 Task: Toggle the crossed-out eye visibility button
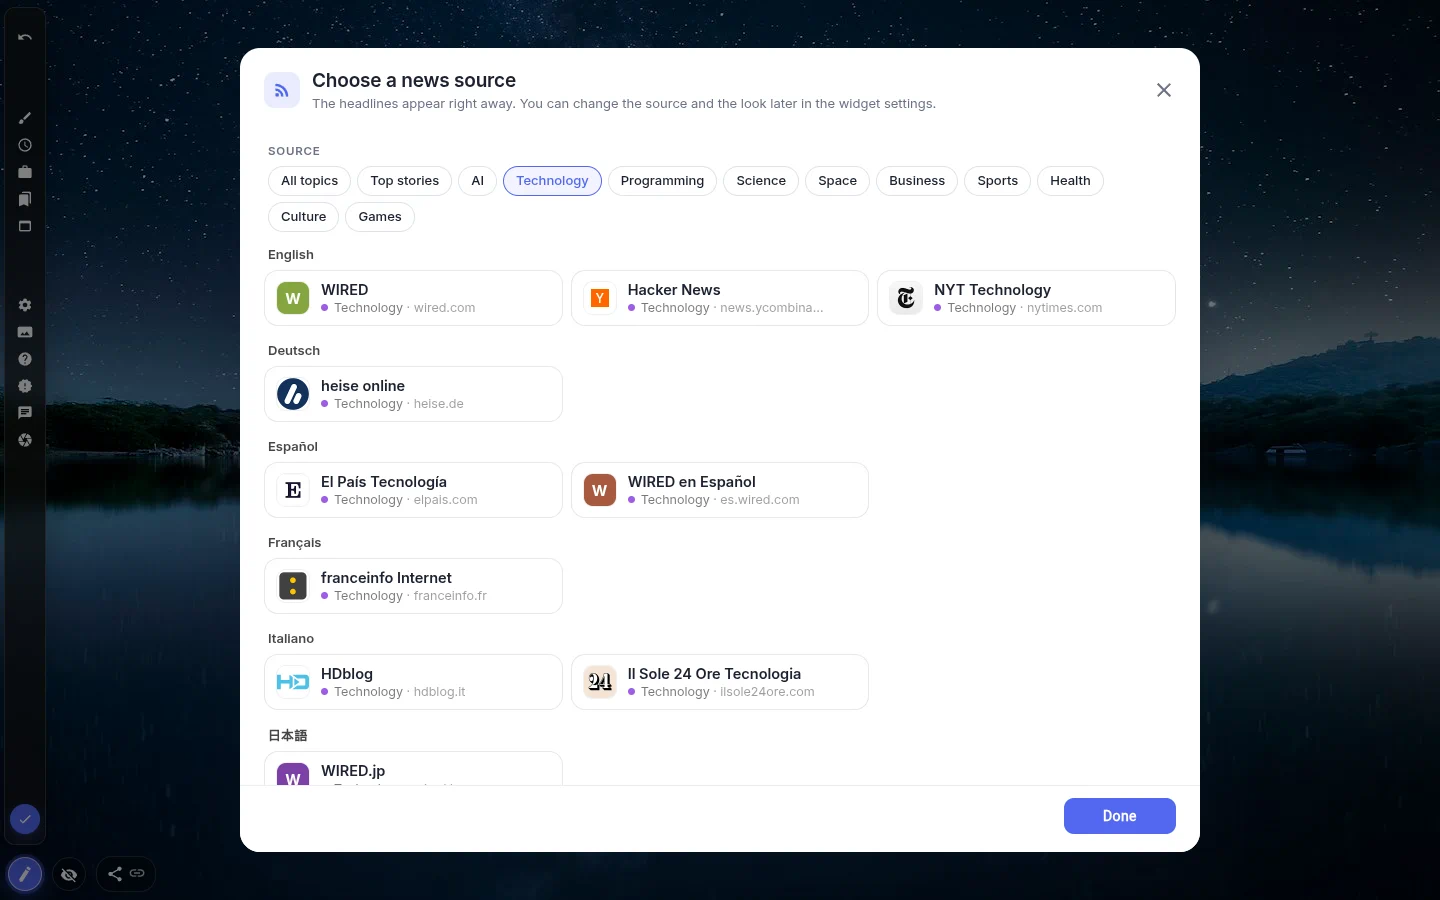click(x=69, y=874)
